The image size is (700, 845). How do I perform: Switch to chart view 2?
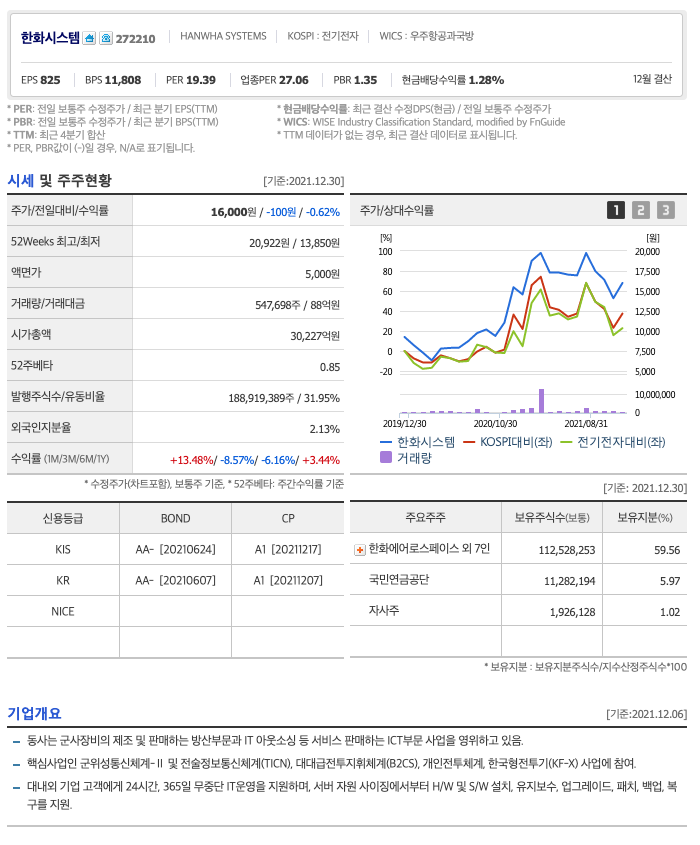(x=641, y=210)
